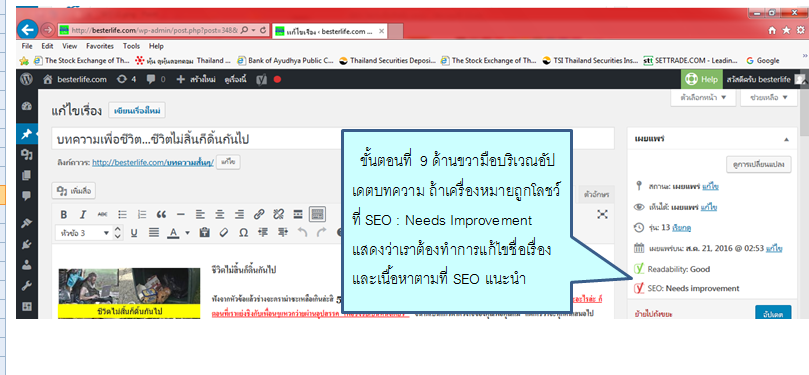Open the Comments sidebar icon
The height and width of the screenshot is (375, 809).
(x=27, y=195)
